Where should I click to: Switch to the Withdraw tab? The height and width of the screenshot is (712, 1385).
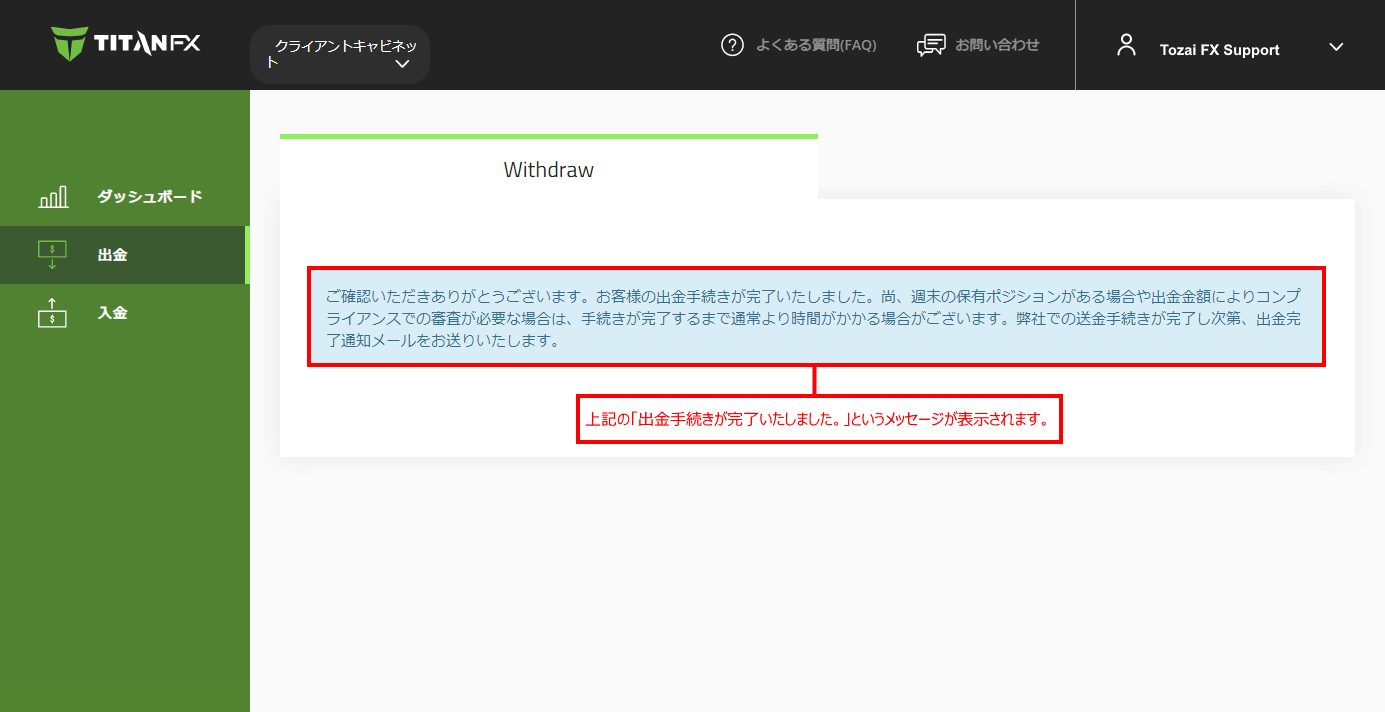tap(548, 169)
